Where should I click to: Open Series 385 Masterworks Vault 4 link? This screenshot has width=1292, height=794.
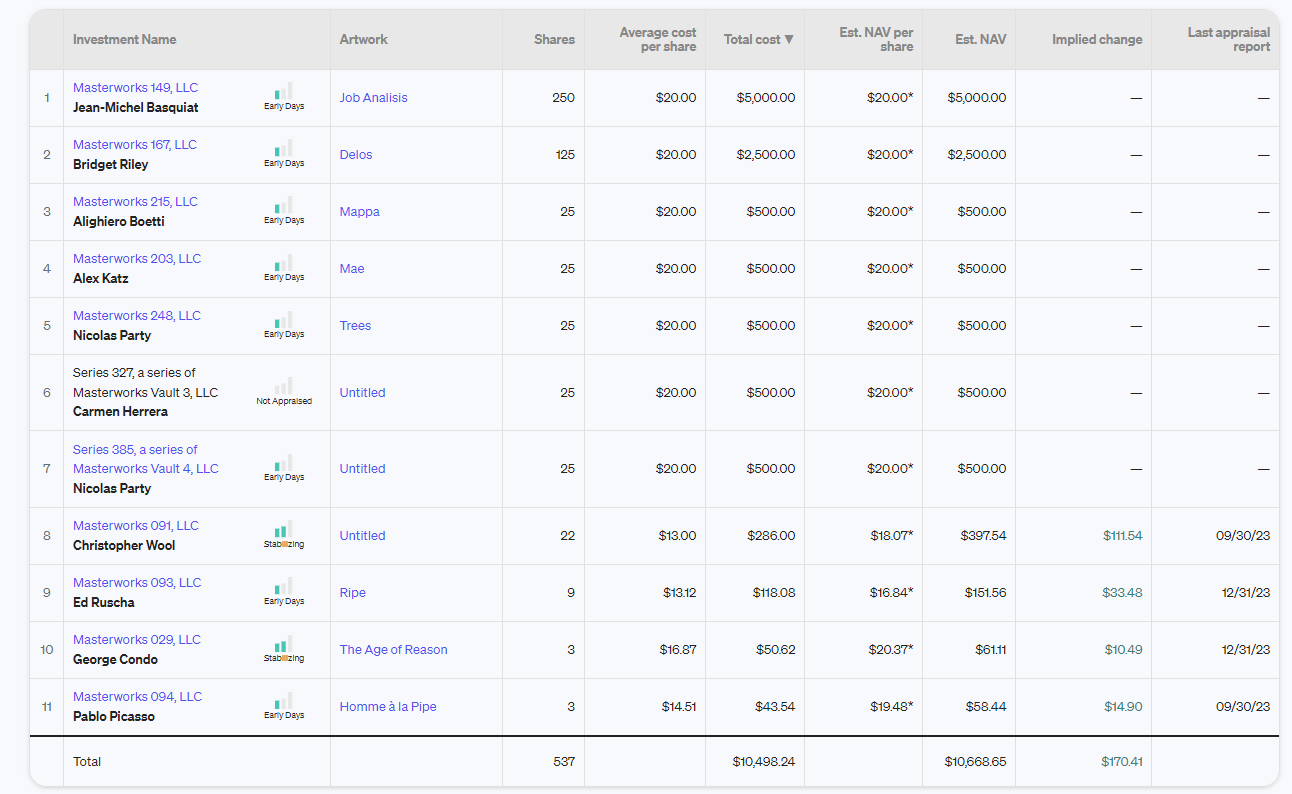[x=146, y=459]
